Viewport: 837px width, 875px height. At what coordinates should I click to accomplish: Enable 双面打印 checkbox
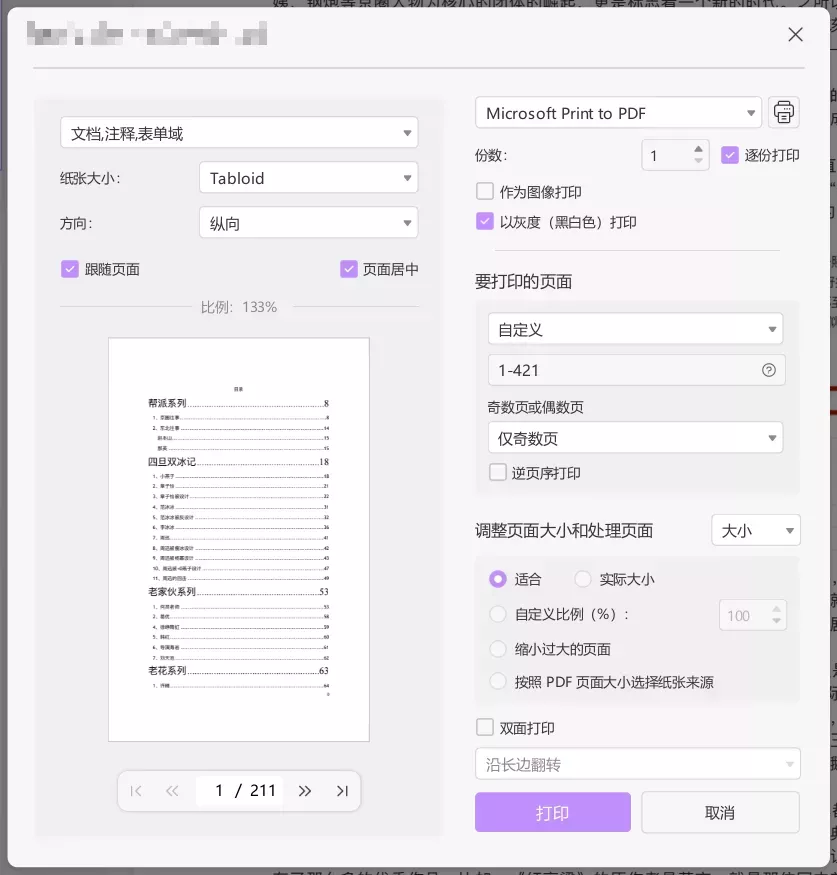tap(484, 728)
